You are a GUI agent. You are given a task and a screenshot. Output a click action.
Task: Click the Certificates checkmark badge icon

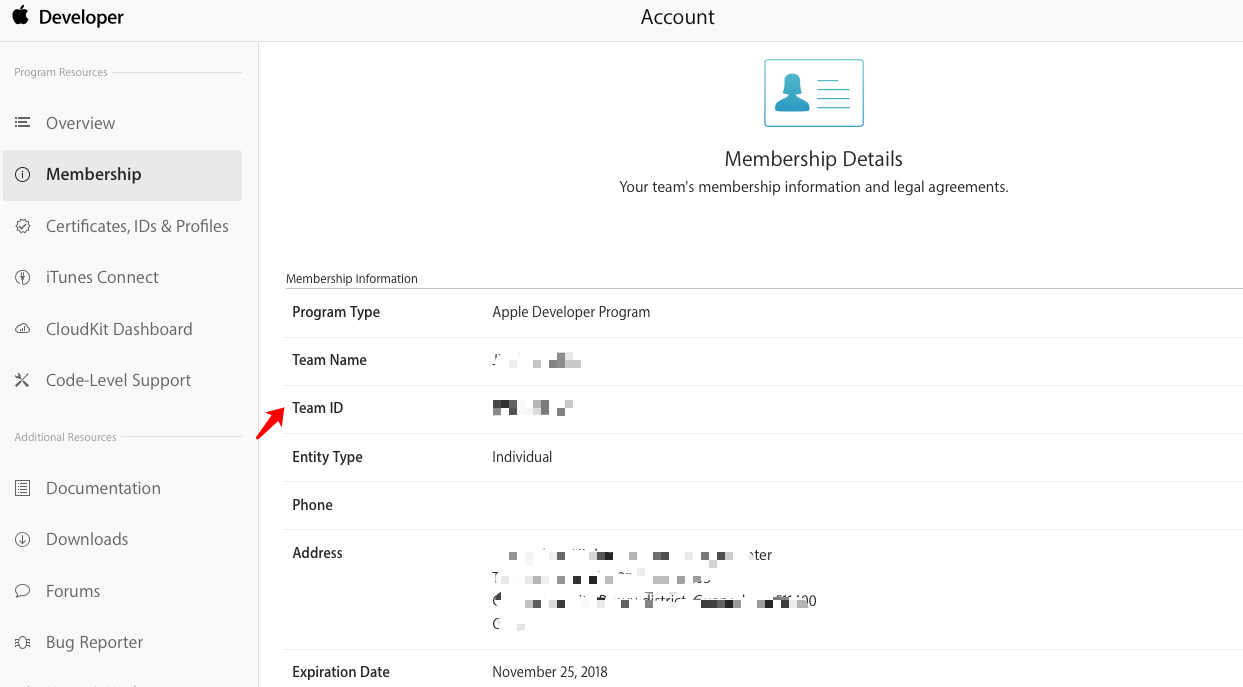(x=23, y=226)
